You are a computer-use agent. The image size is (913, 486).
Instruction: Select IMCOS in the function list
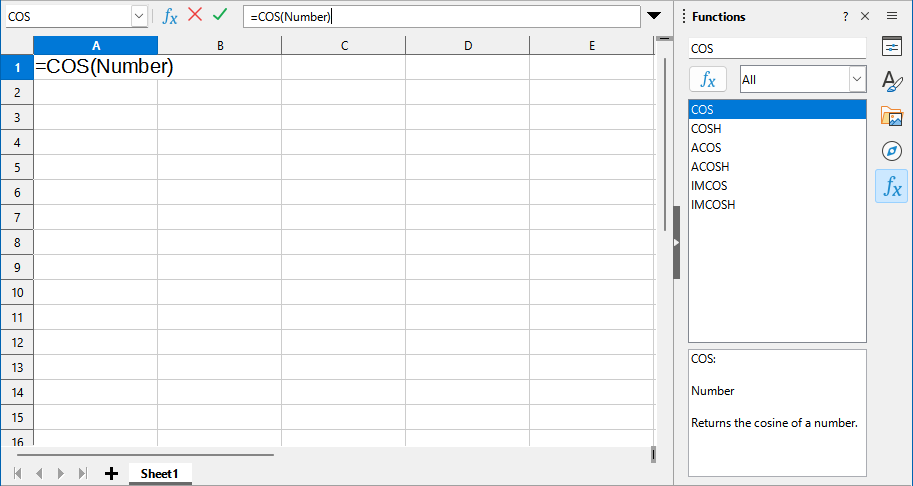click(777, 186)
